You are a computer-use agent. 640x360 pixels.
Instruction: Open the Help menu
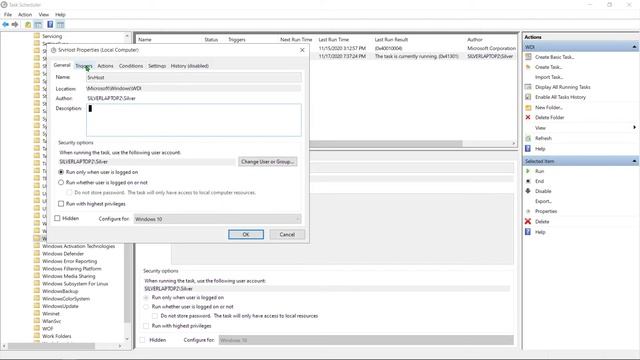pos(60,14)
